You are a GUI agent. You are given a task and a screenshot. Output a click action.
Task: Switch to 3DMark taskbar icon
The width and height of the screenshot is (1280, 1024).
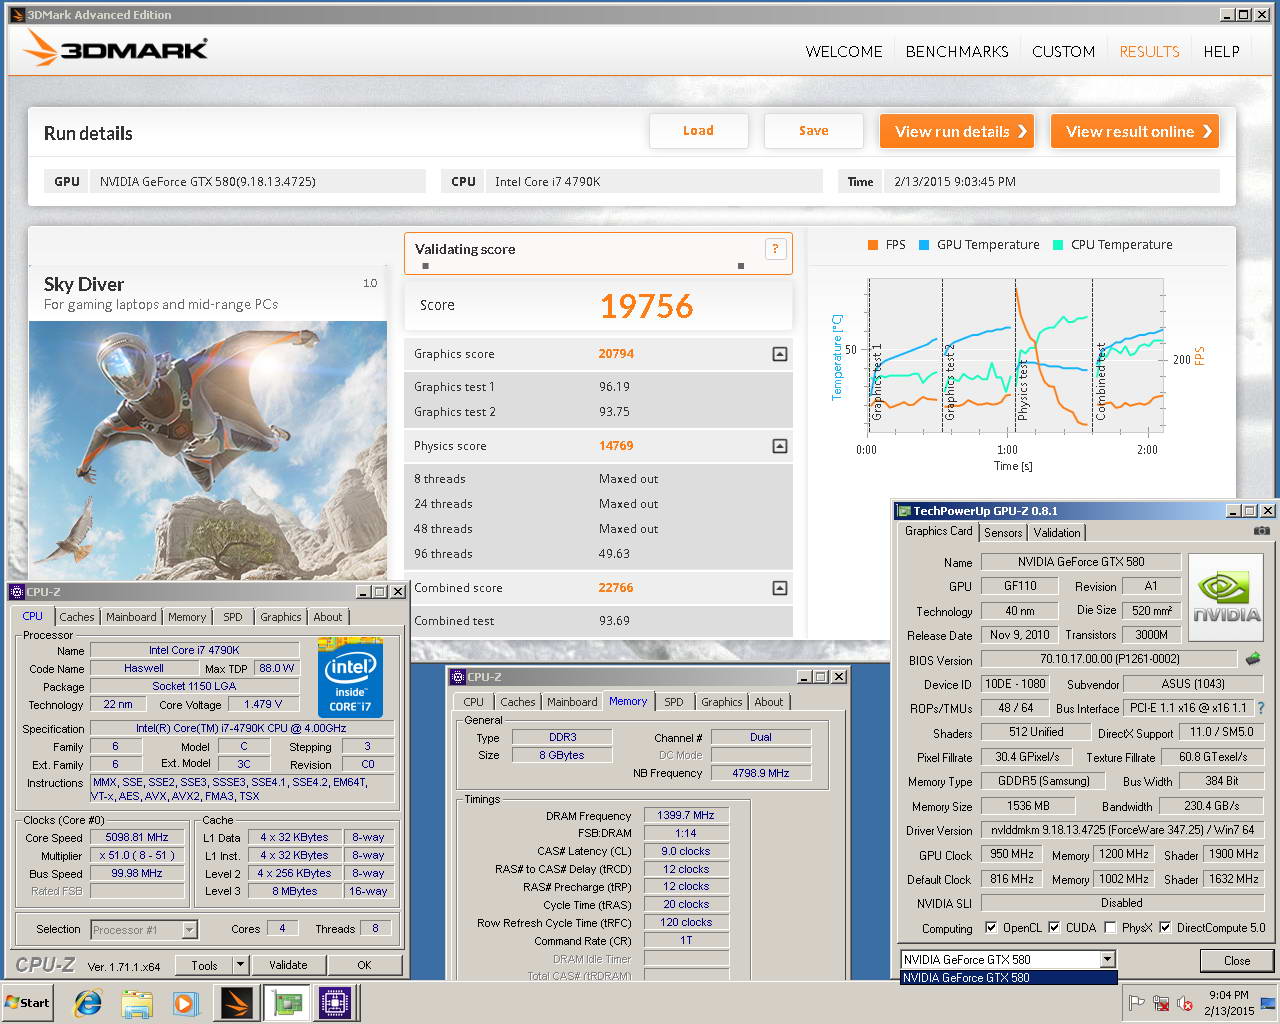point(237,1003)
